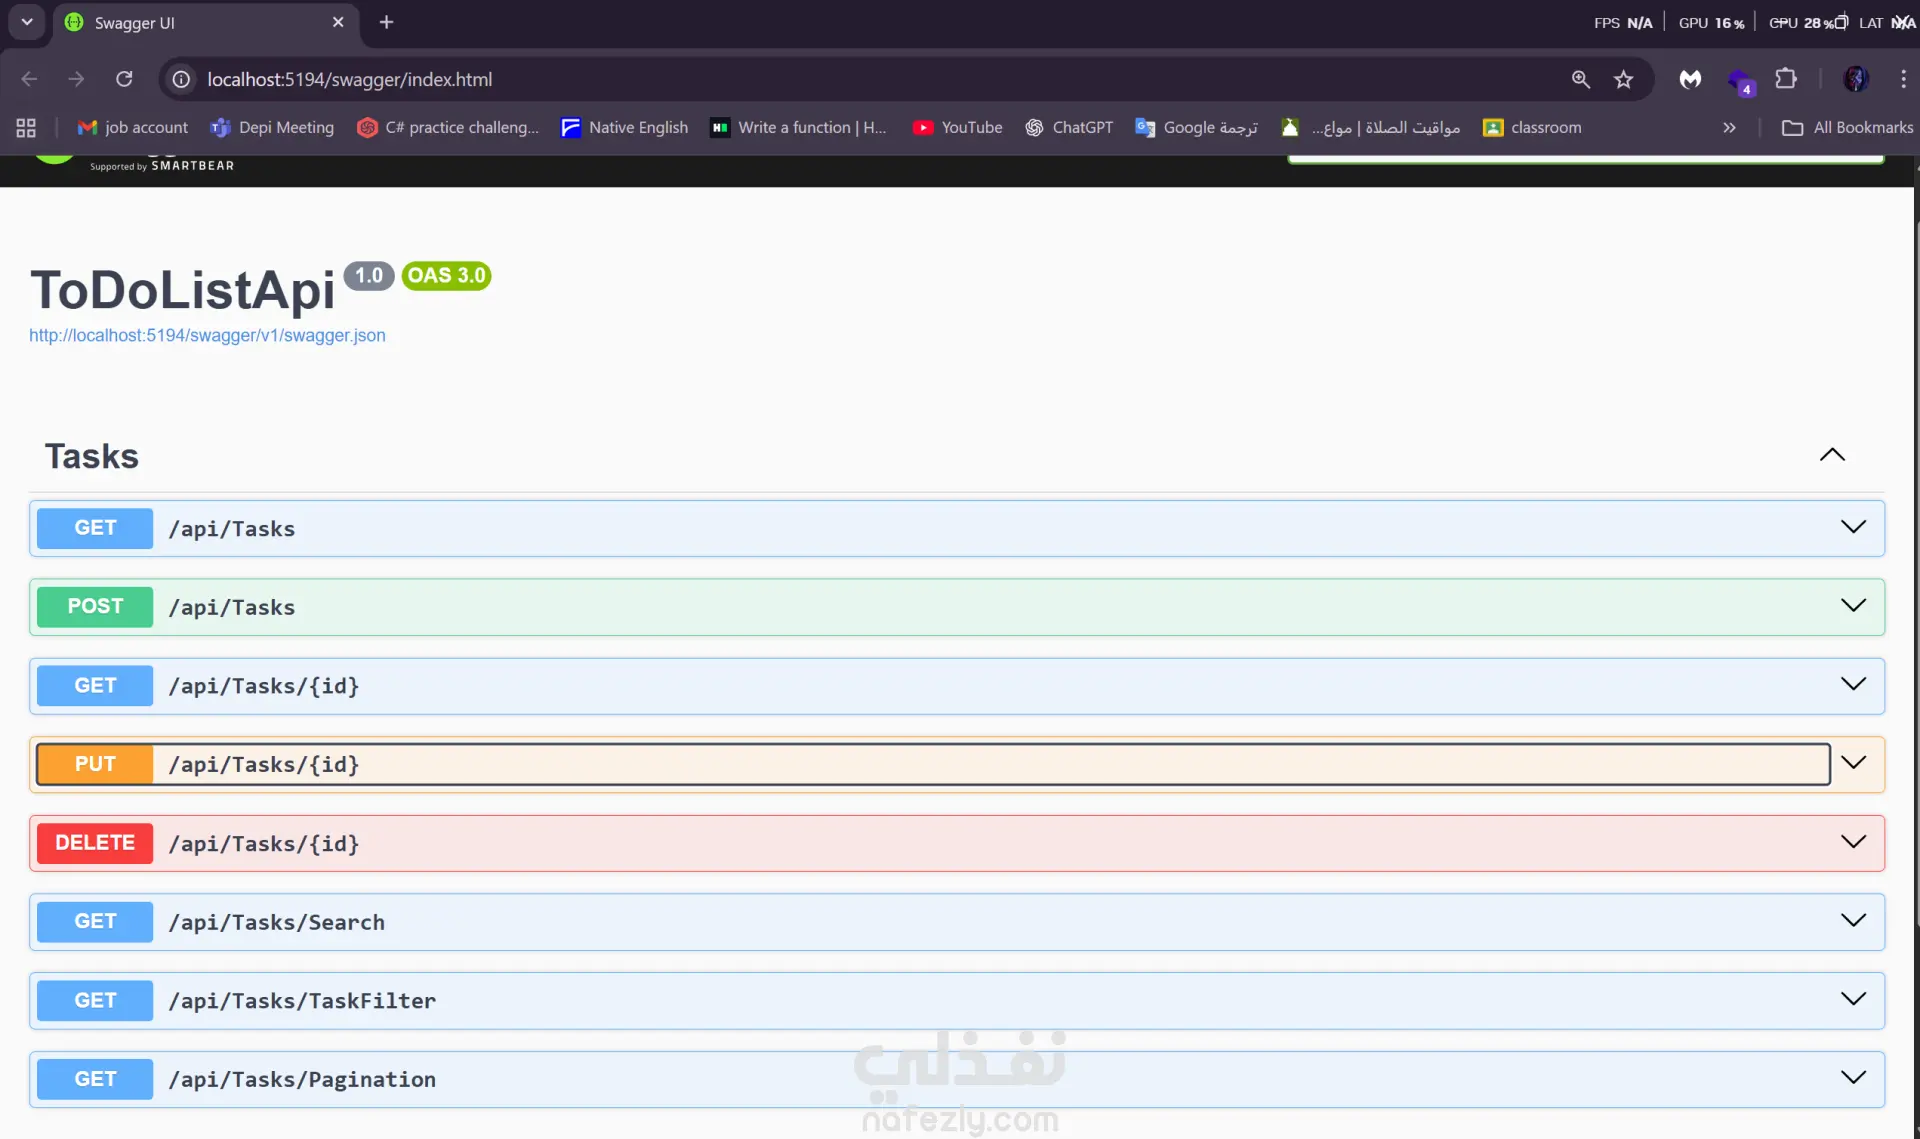1920x1139 pixels.
Task: Bookmark page with the star icon
Action: [x=1623, y=79]
